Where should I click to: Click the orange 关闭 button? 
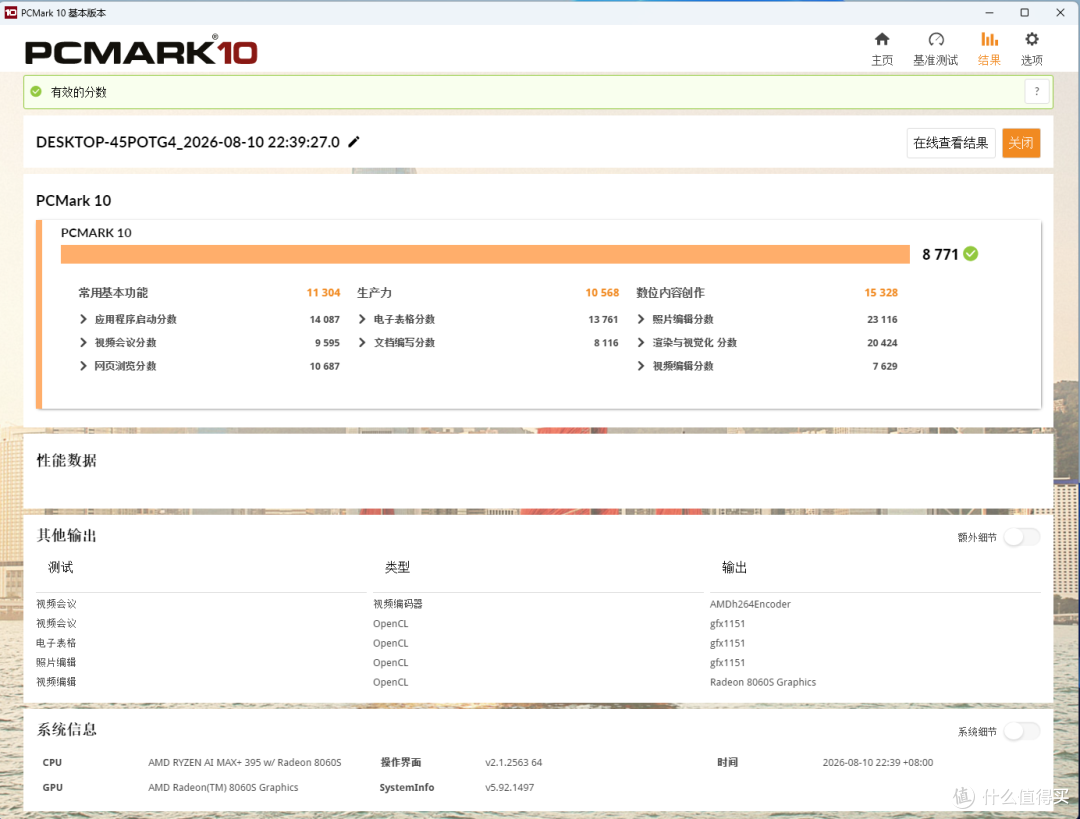coord(1021,143)
